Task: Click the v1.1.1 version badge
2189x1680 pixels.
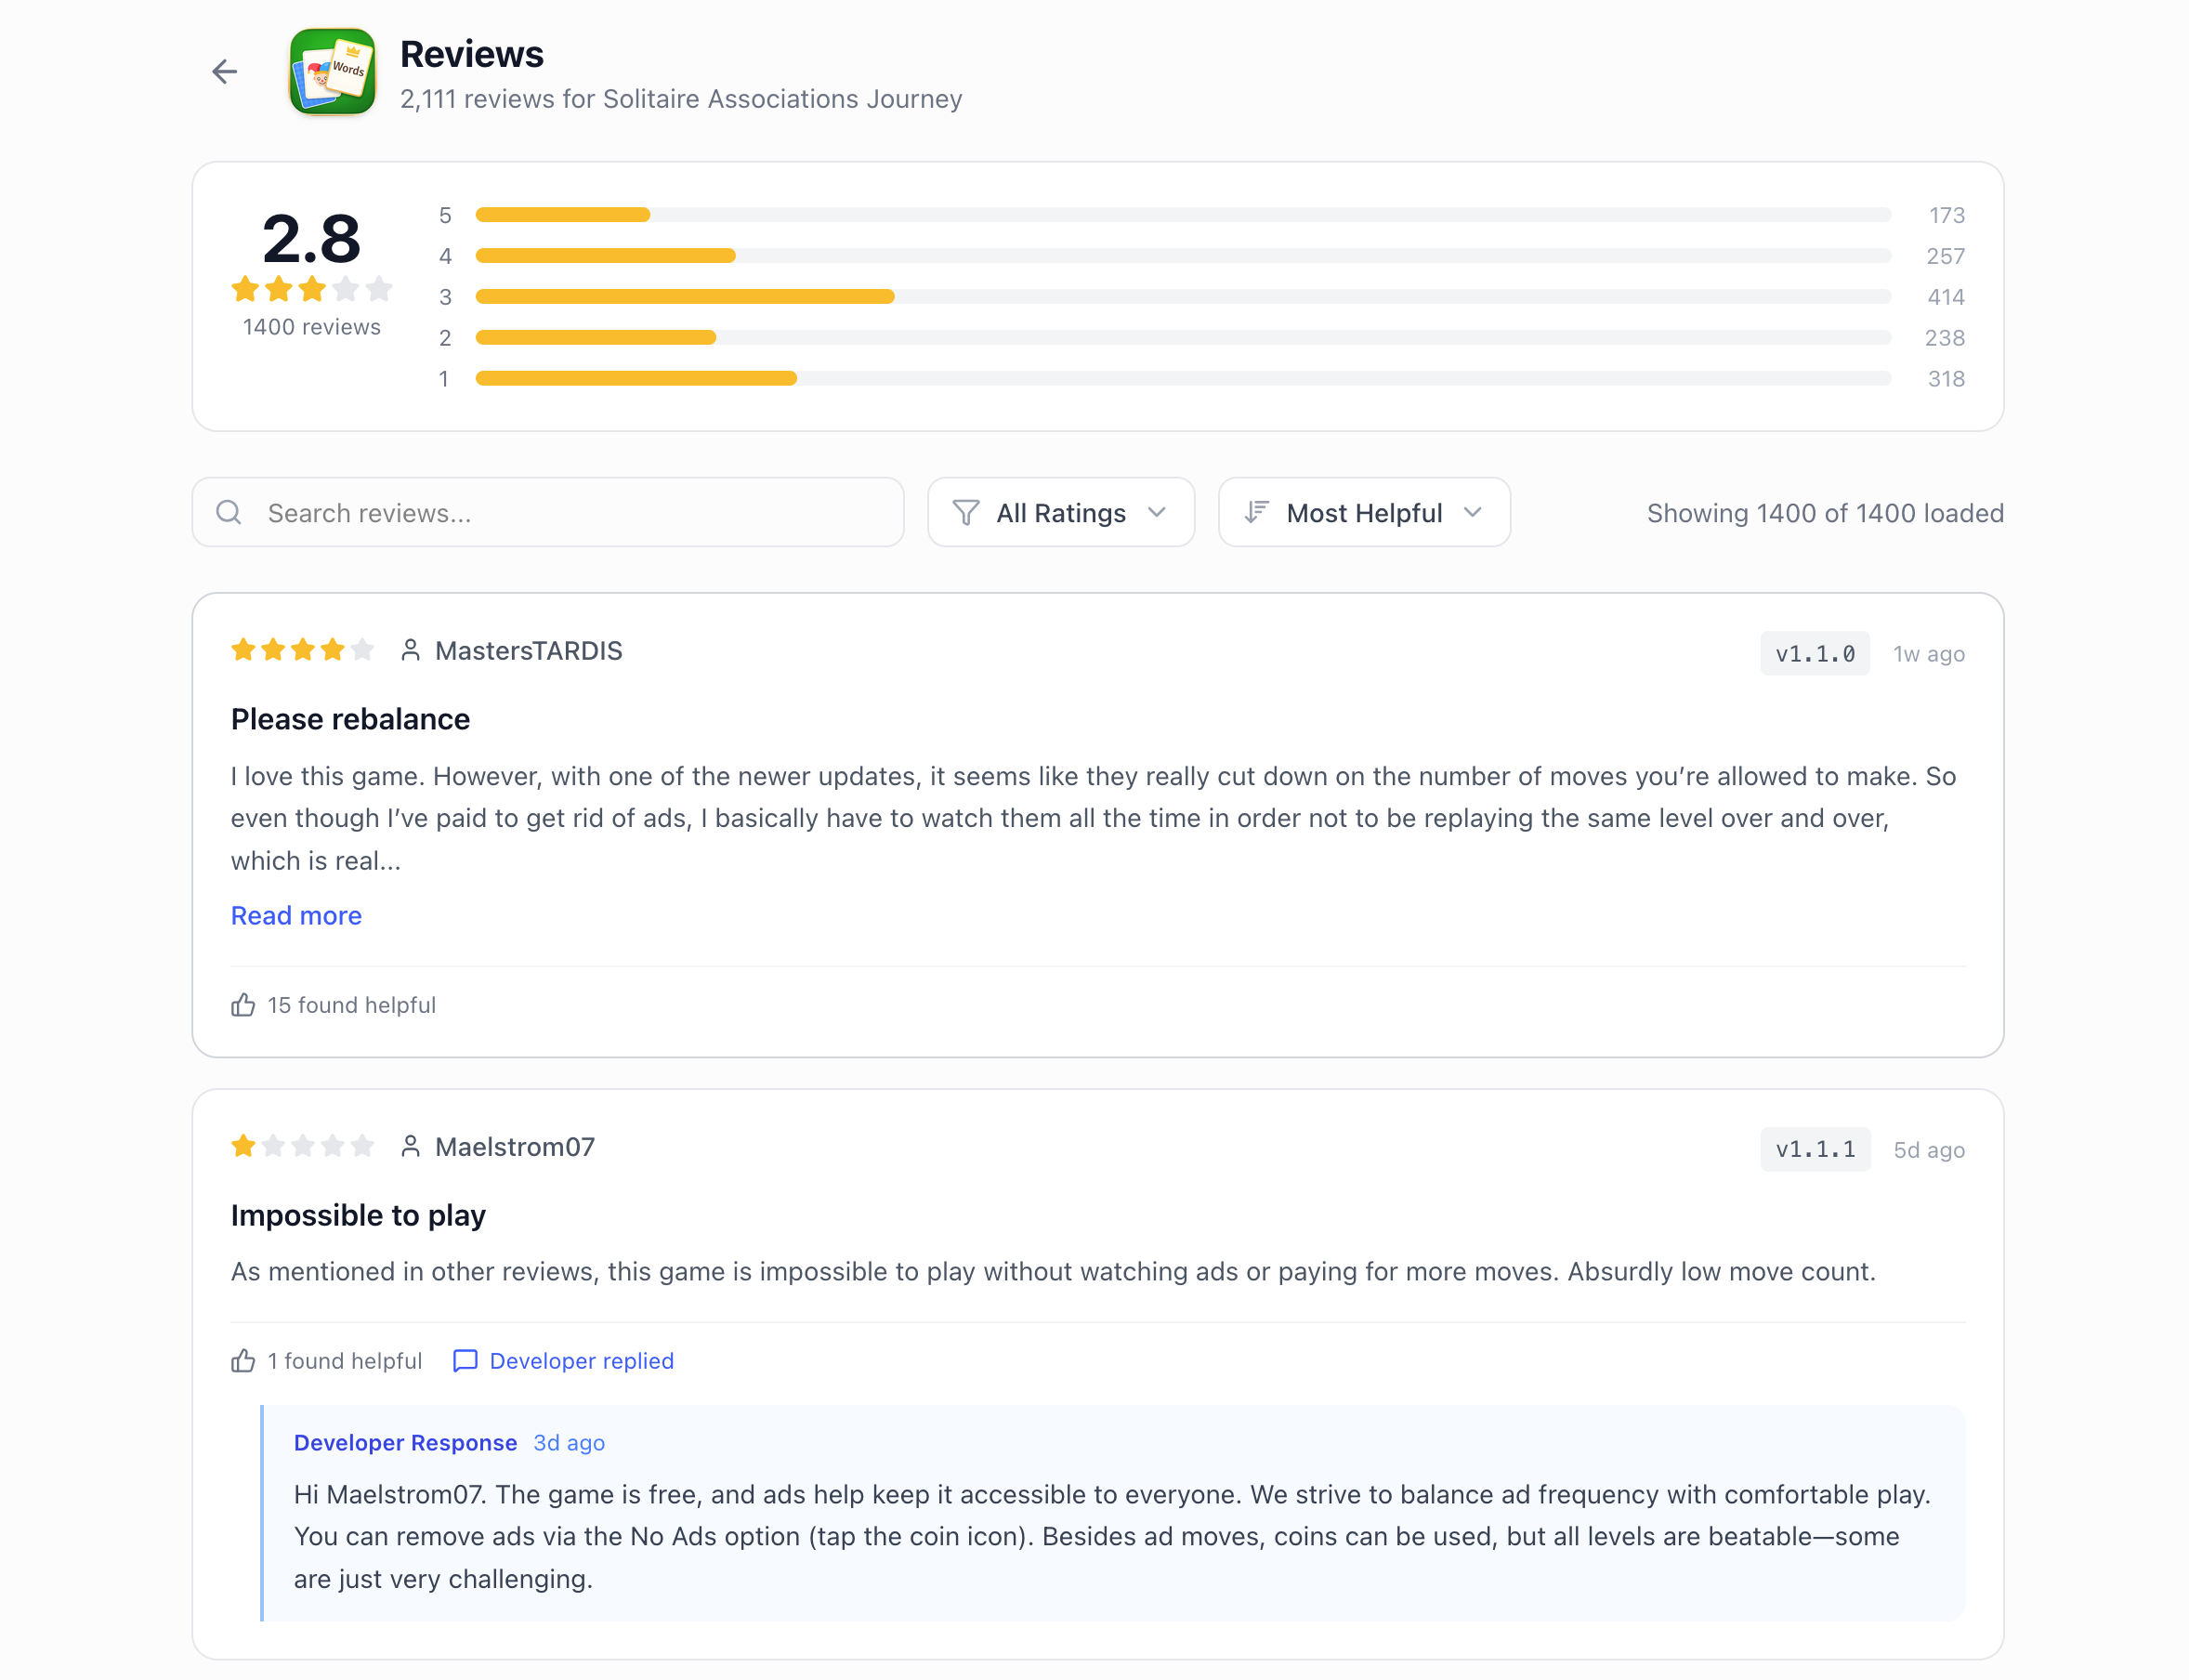Action: tap(1815, 1149)
